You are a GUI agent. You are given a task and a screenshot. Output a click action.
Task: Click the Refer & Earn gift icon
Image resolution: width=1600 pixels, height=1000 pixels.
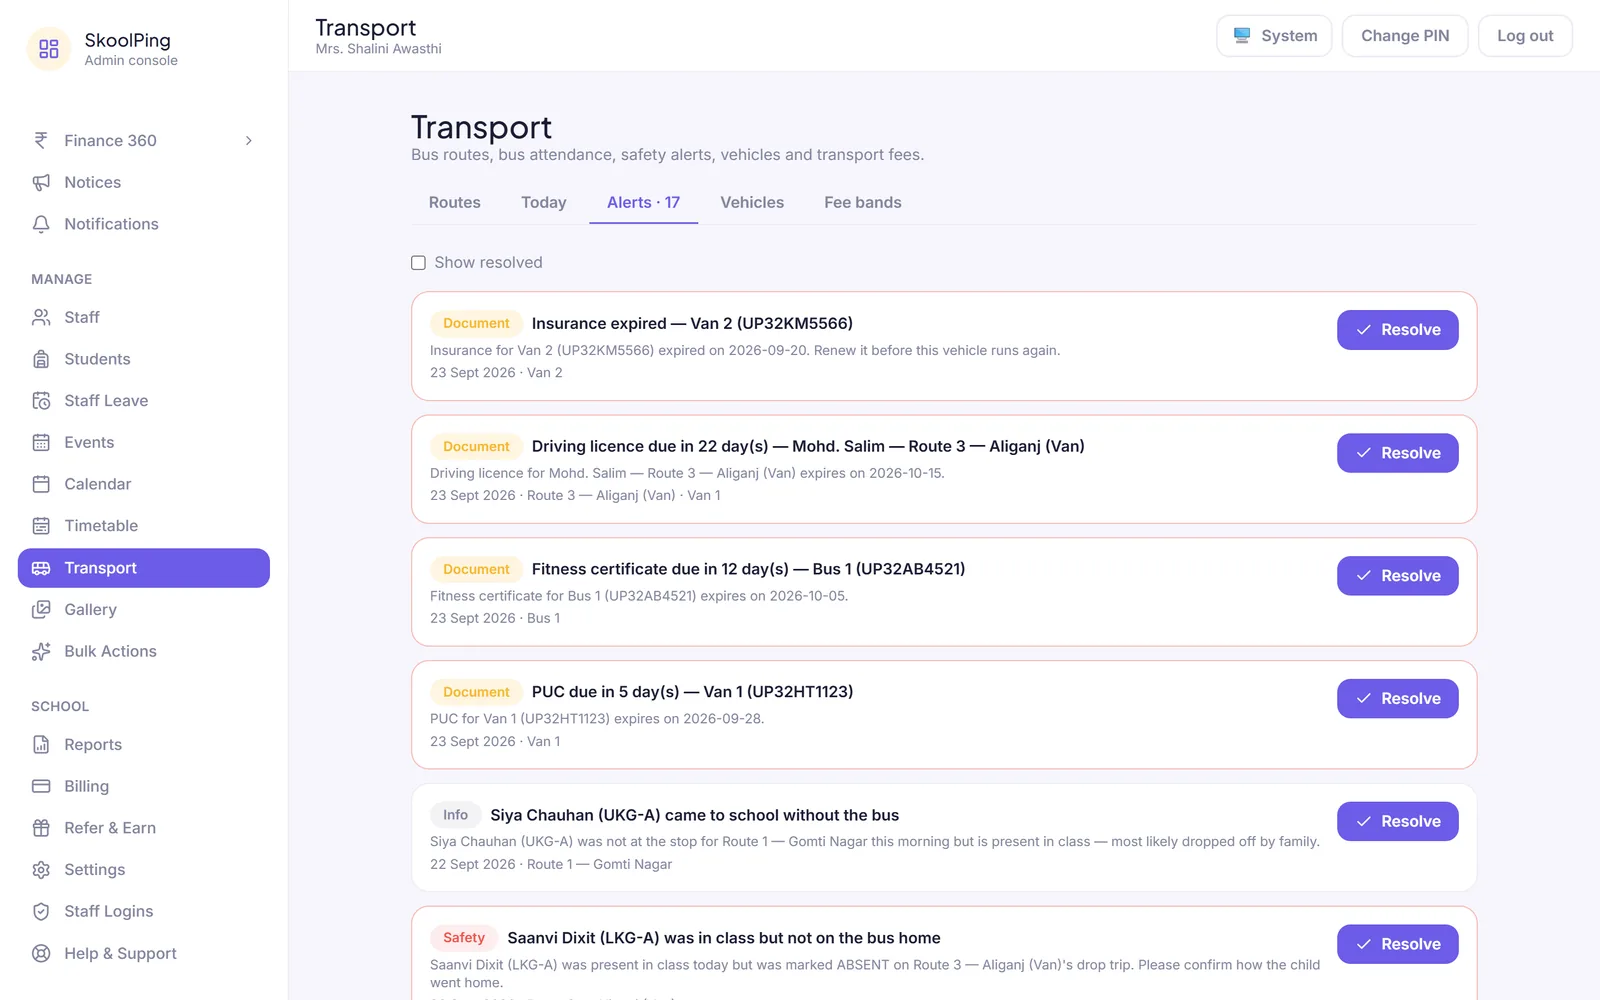pyautogui.click(x=41, y=828)
